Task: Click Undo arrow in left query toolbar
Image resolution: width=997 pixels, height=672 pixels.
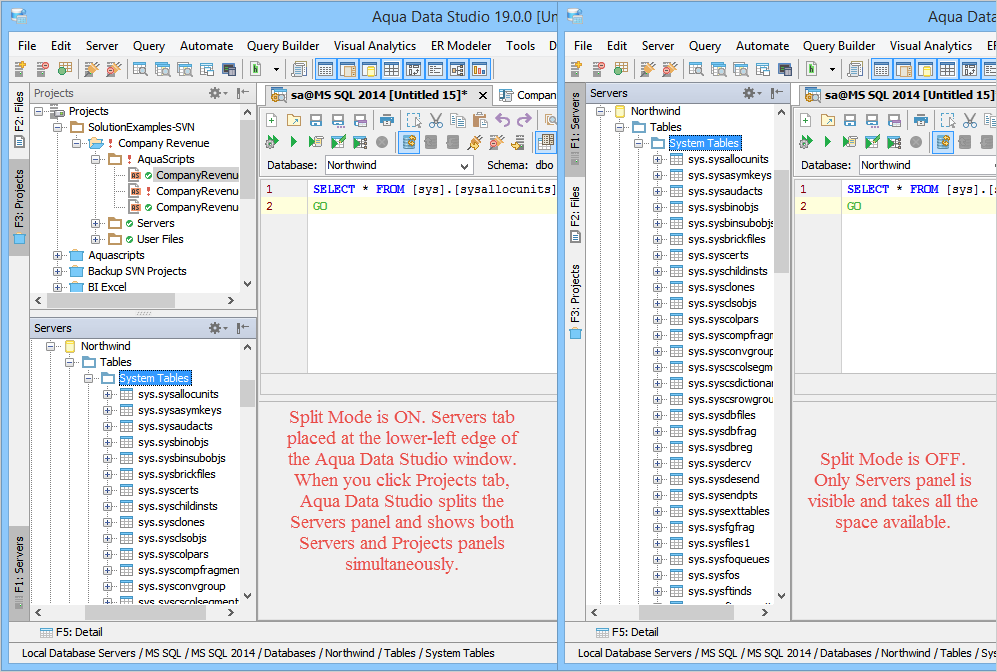Action: click(x=502, y=120)
